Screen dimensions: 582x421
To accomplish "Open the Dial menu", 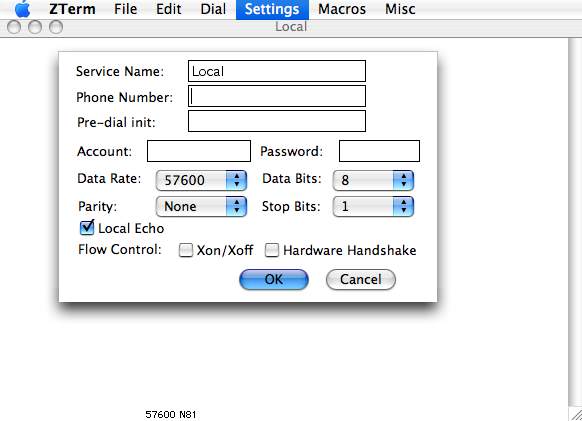I will [x=213, y=9].
